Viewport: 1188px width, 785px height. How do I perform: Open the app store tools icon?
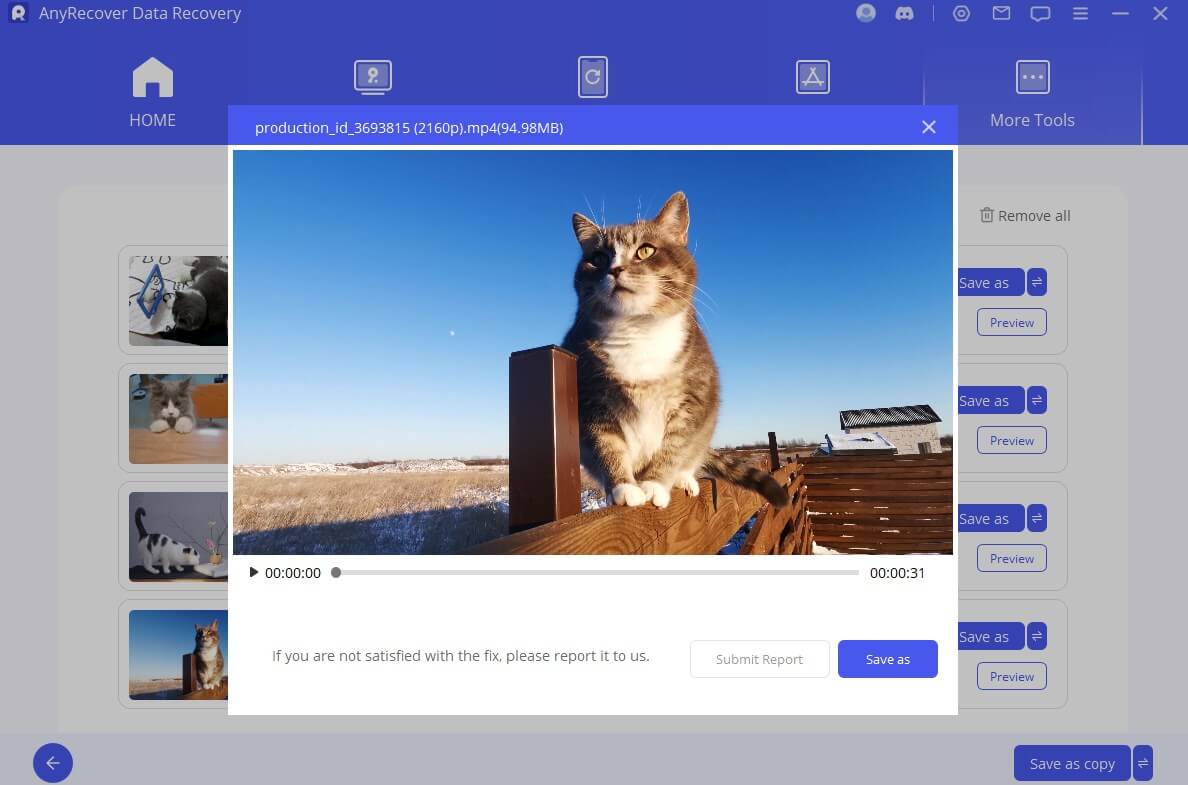(x=812, y=77)
